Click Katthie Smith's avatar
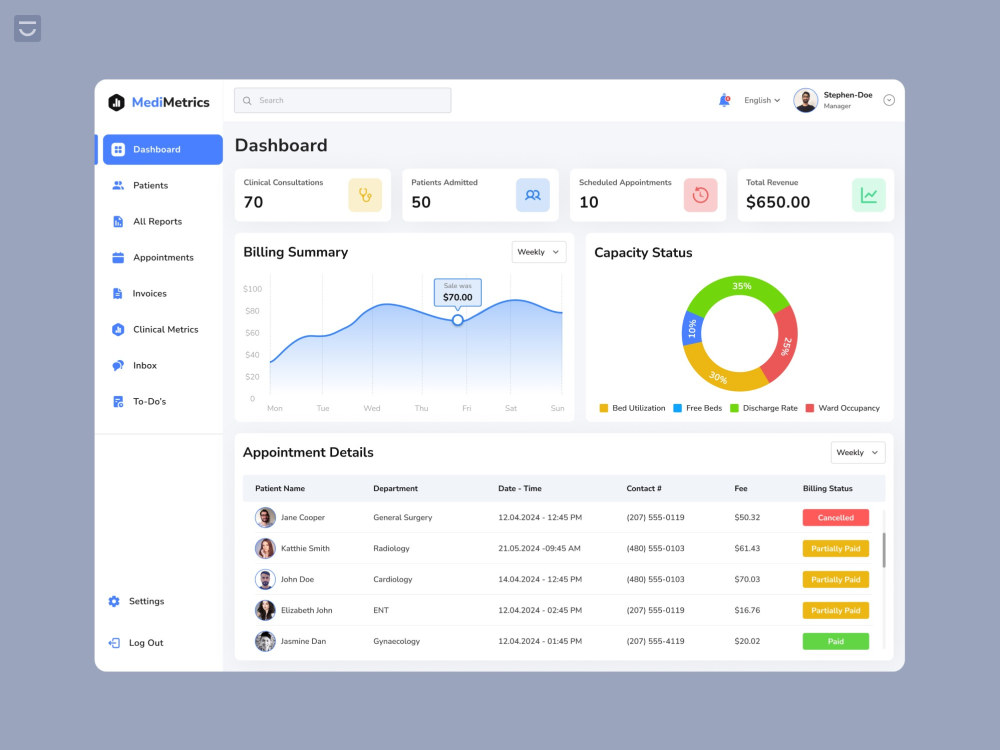 [x=265, y=548]
